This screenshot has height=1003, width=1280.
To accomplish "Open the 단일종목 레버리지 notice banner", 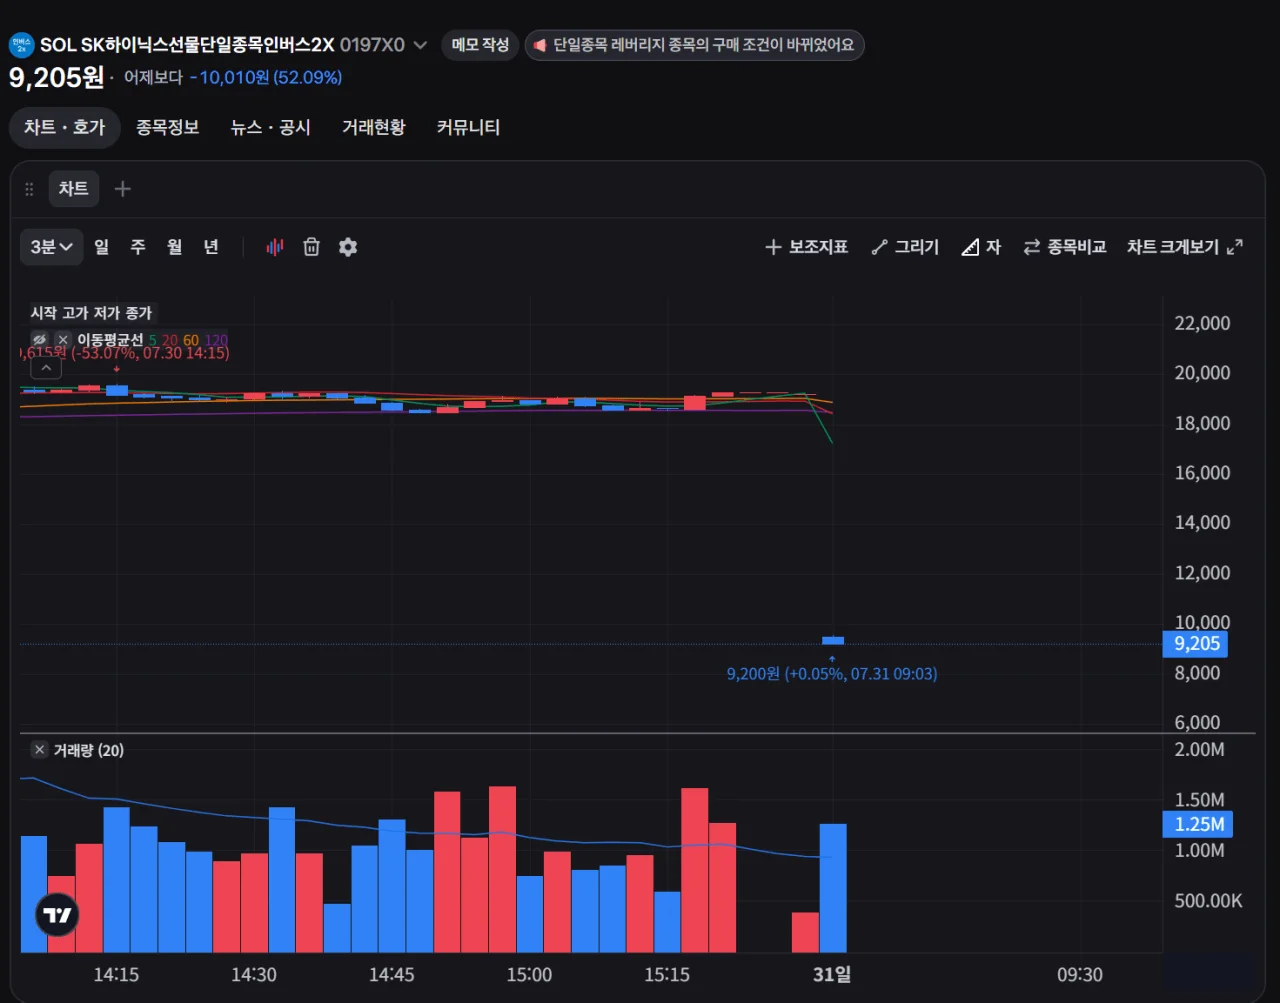I will (x=694, y=45).
